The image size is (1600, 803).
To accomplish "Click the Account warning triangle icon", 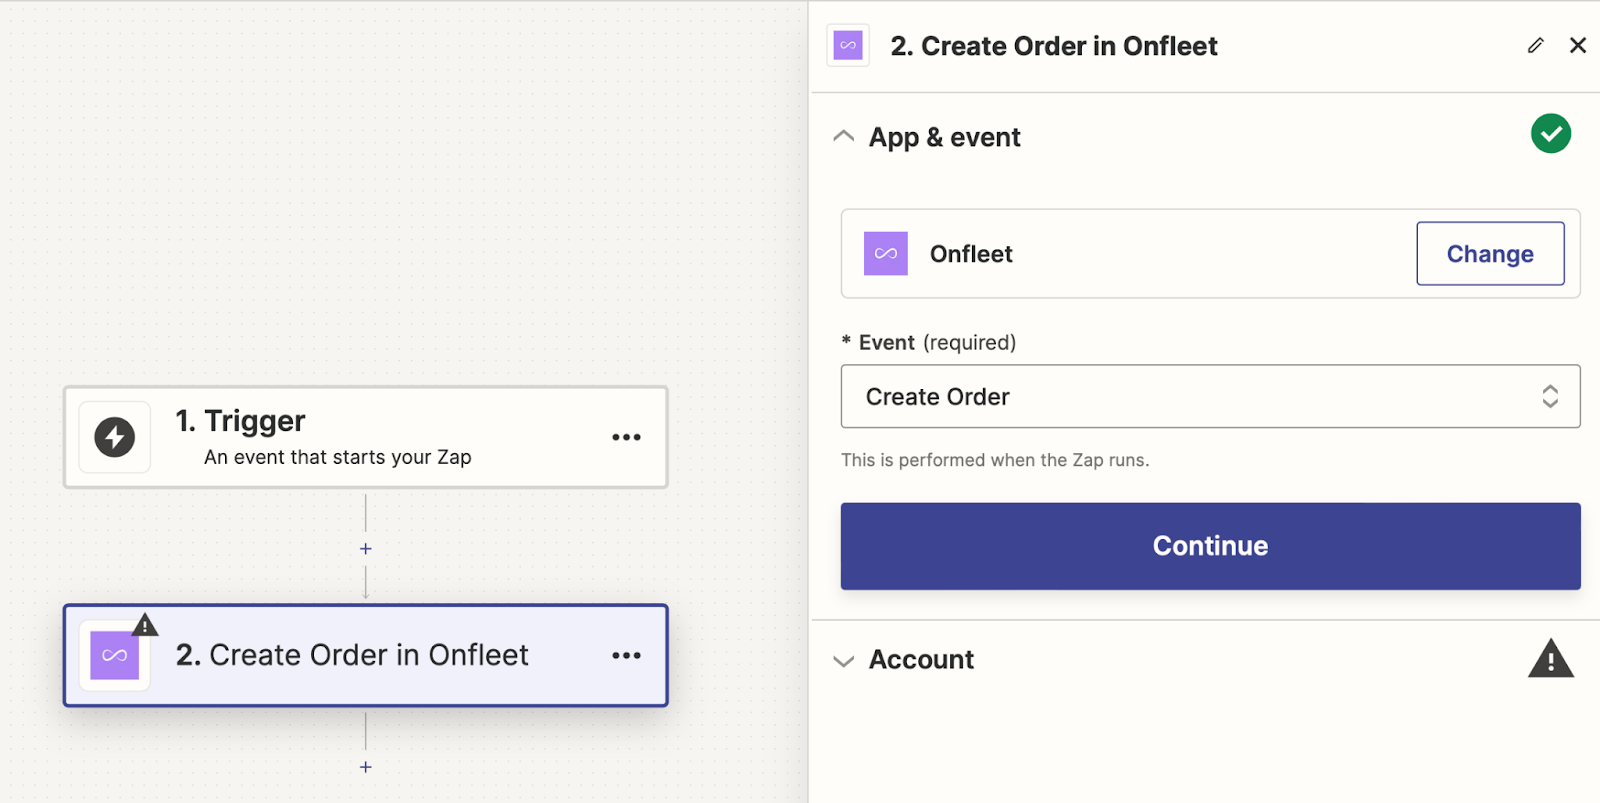I will [x=1551, y=659].
